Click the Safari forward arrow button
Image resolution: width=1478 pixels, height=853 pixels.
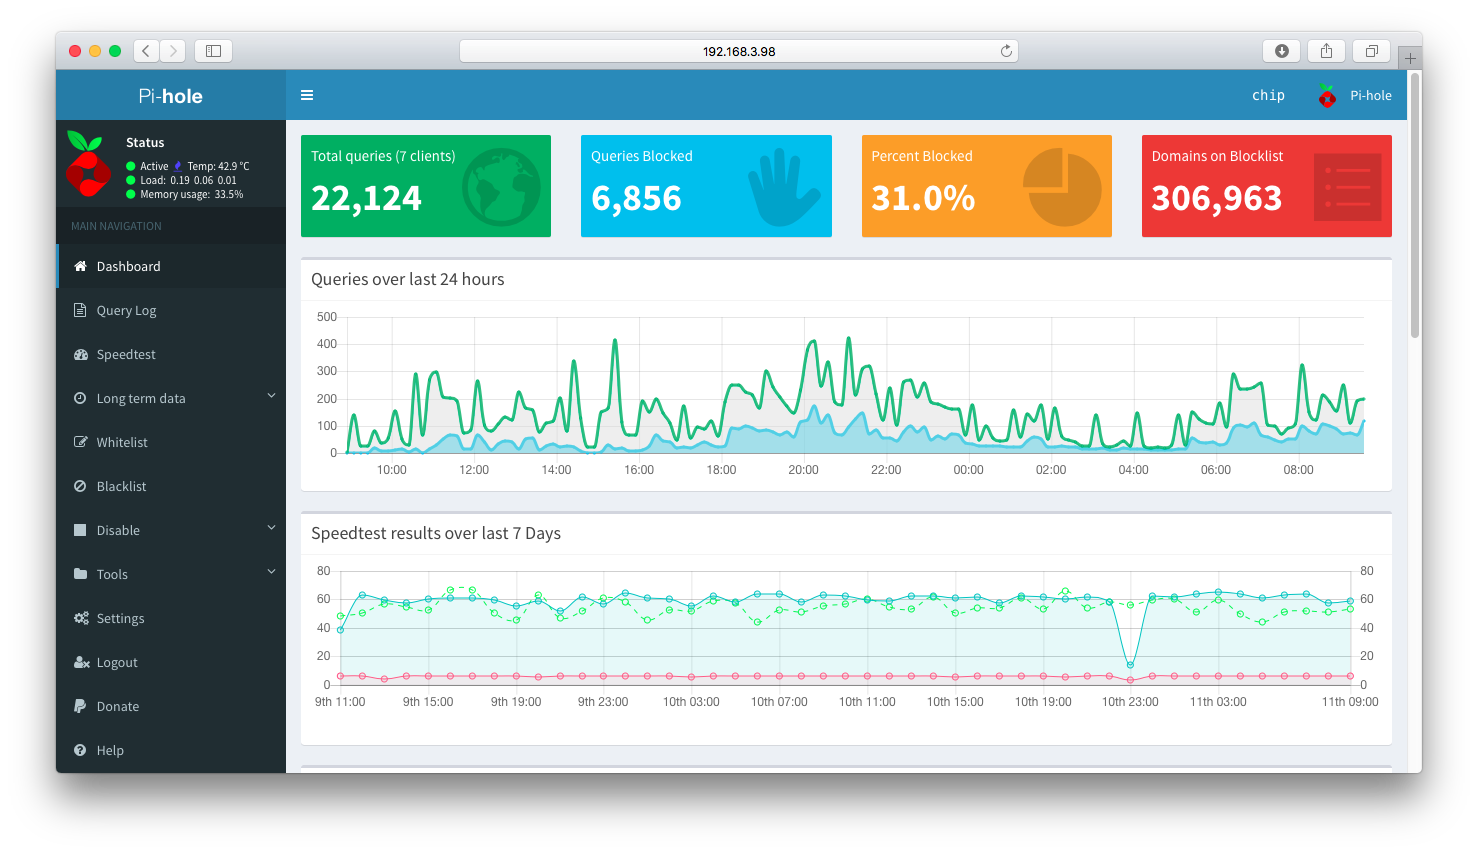click(x=173, y=51)
